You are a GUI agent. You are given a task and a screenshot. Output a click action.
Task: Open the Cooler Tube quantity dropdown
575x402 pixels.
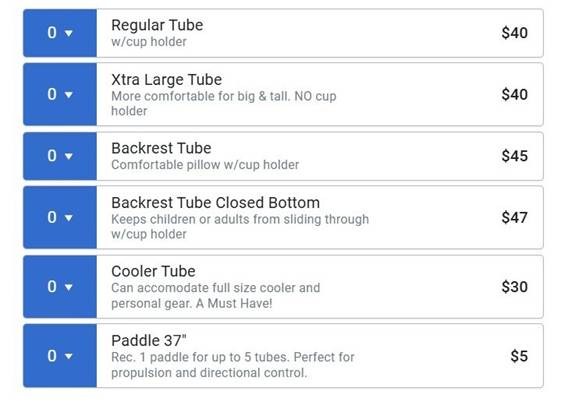click(60, 286)
